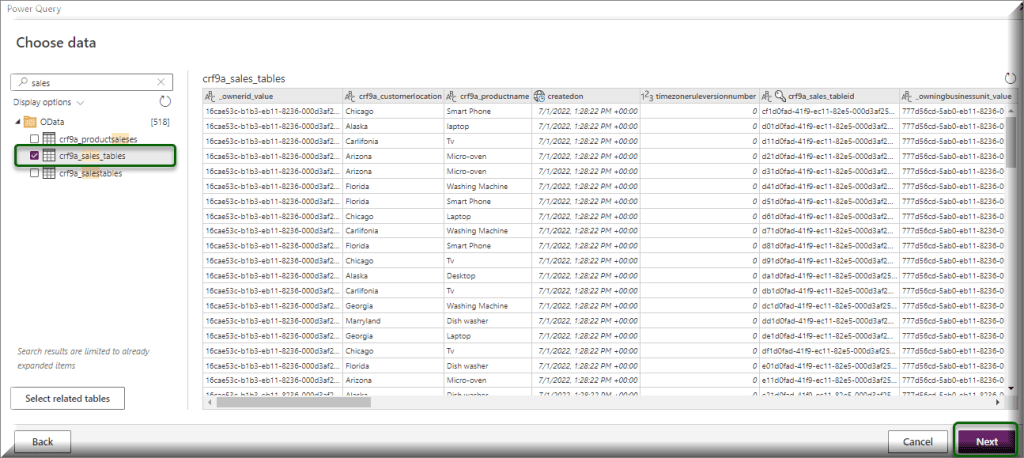Refresh the navigator tree list
Image resolution: width=1024 pixels, height=458 pixels.
[x=165, y=102]
